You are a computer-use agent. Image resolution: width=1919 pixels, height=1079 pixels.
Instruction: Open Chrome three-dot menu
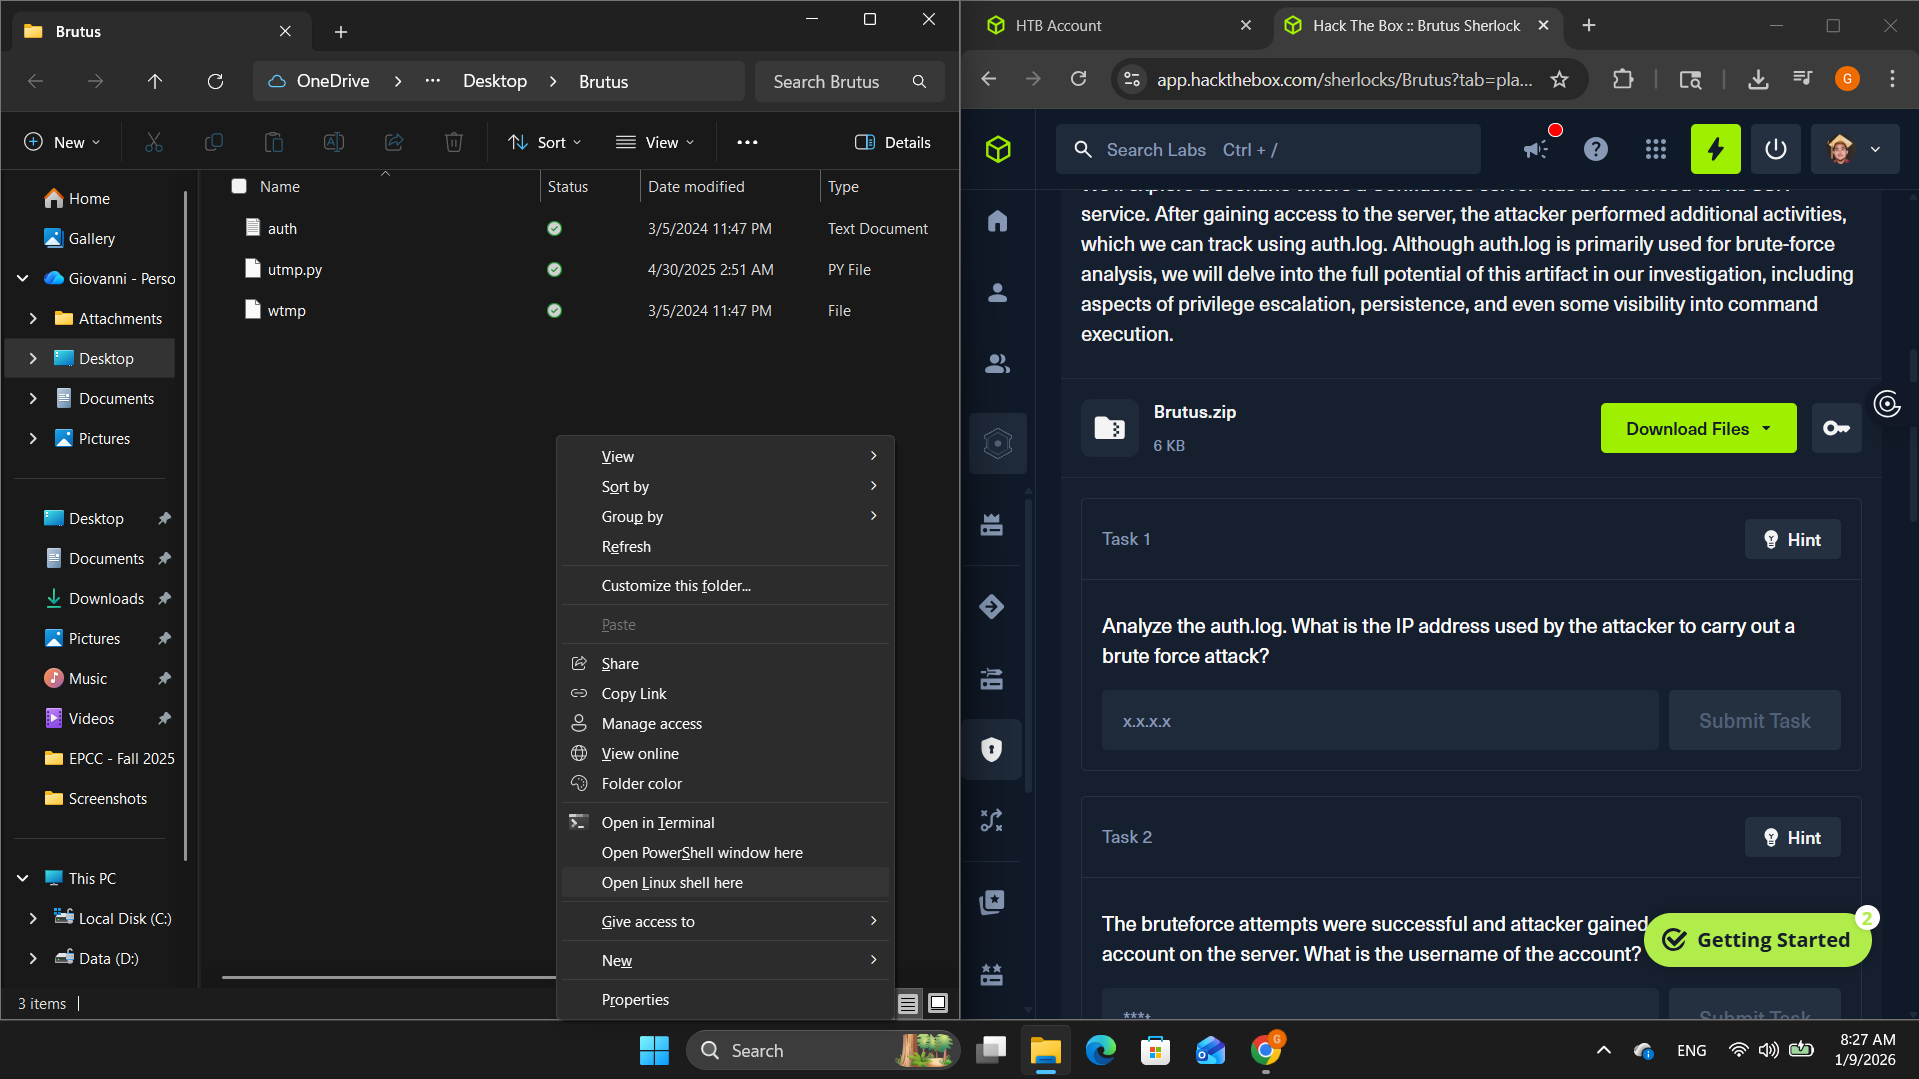point(1892,79)
